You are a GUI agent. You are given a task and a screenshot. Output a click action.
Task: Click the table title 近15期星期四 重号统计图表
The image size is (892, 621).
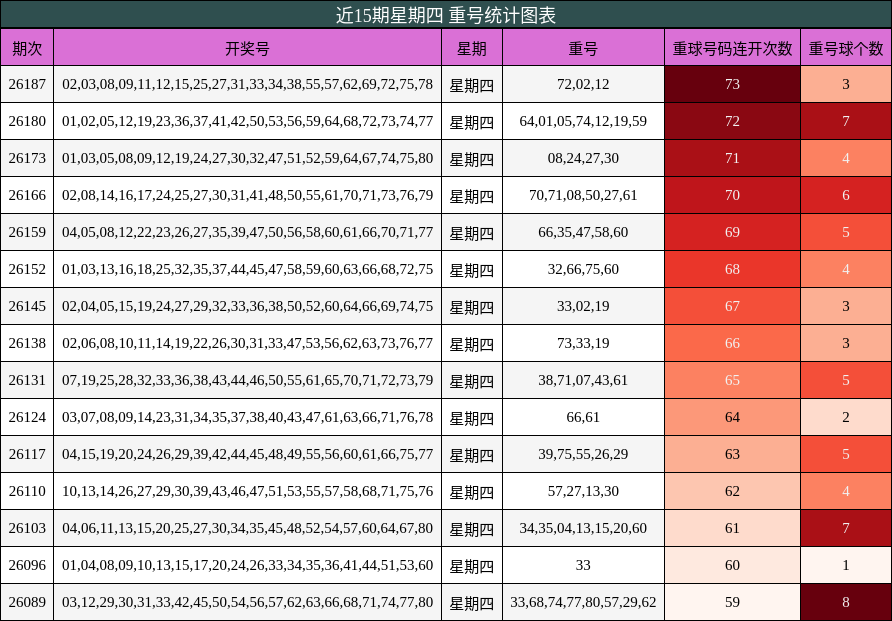point(445,15)
